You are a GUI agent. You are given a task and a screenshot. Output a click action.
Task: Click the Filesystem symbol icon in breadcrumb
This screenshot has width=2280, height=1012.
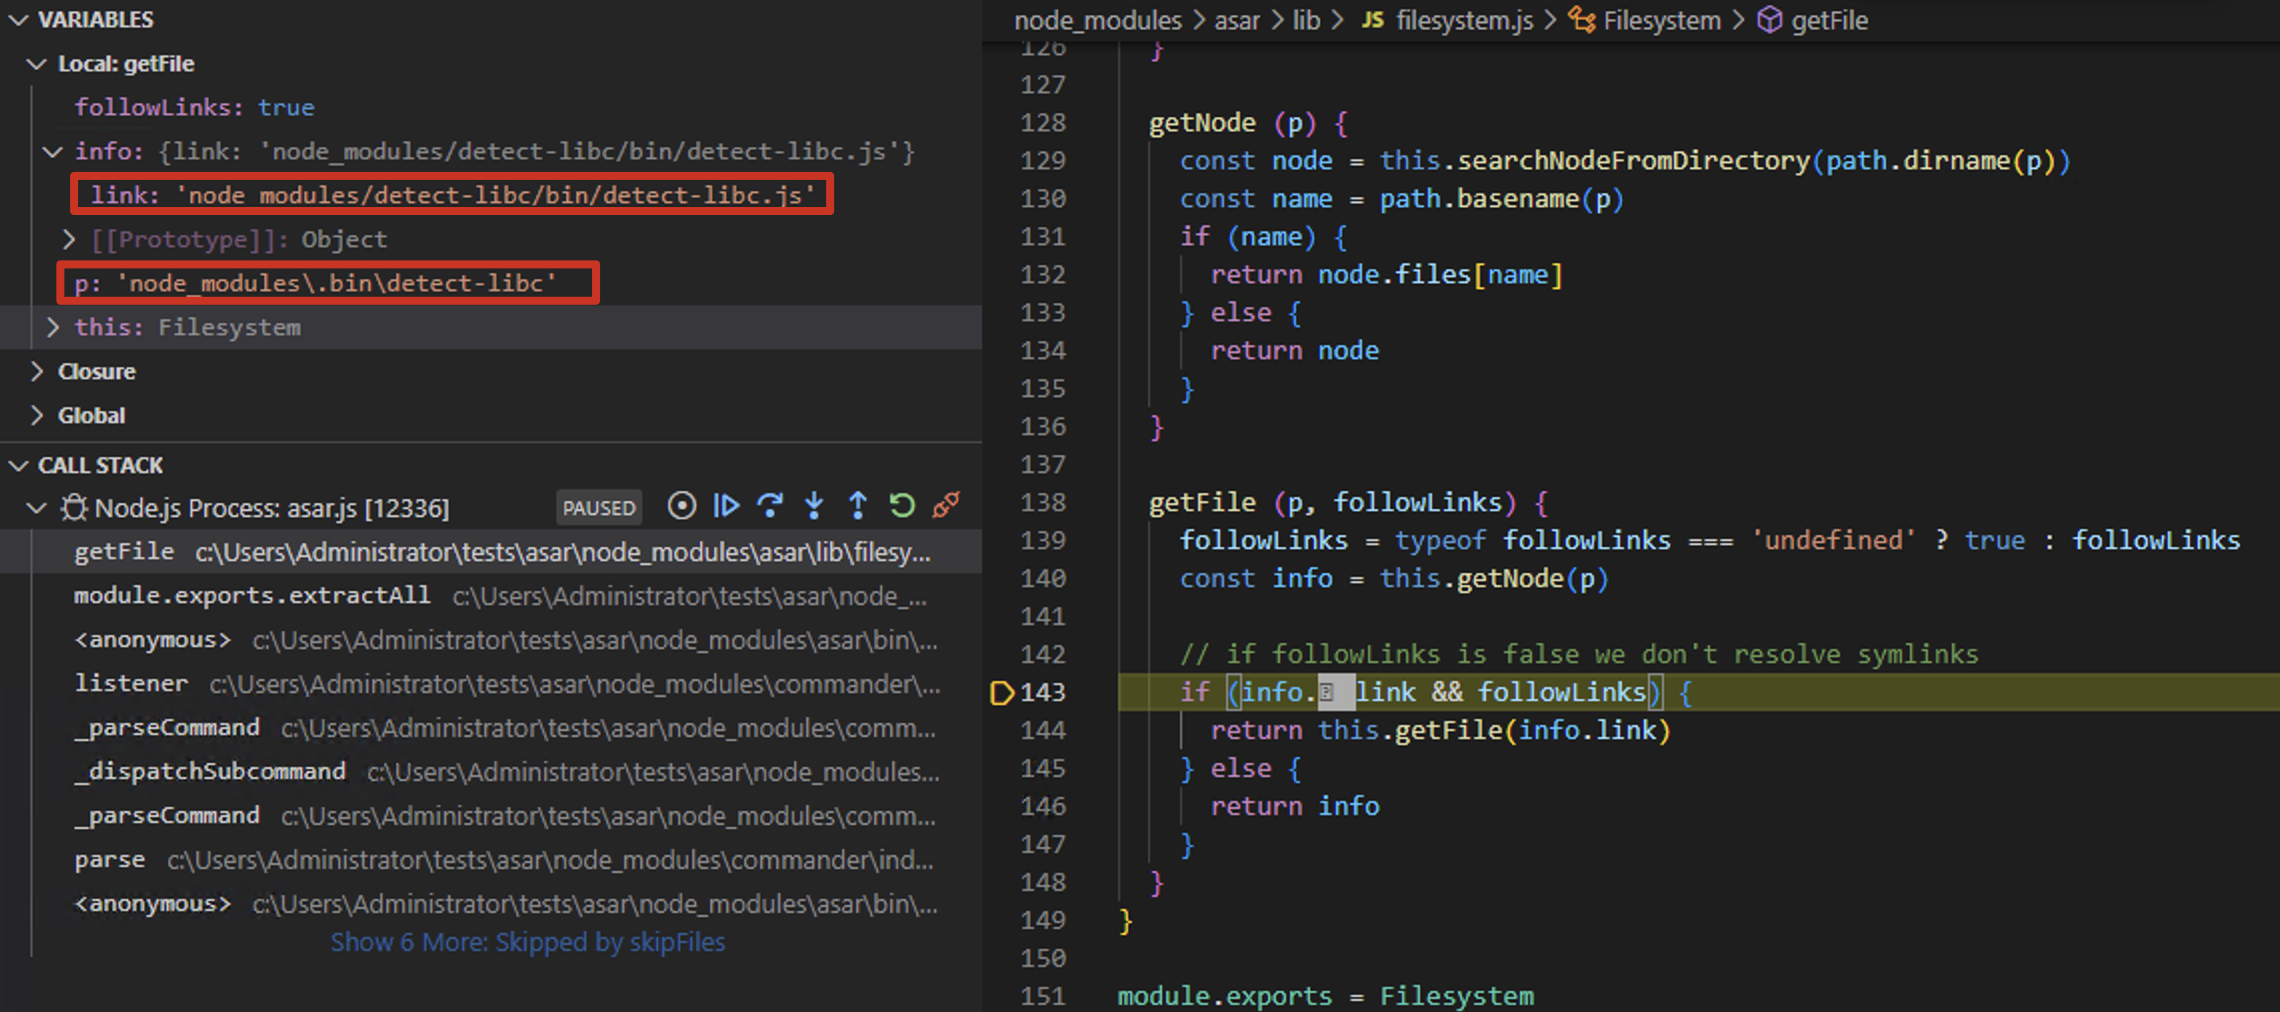pos(1580,20)
